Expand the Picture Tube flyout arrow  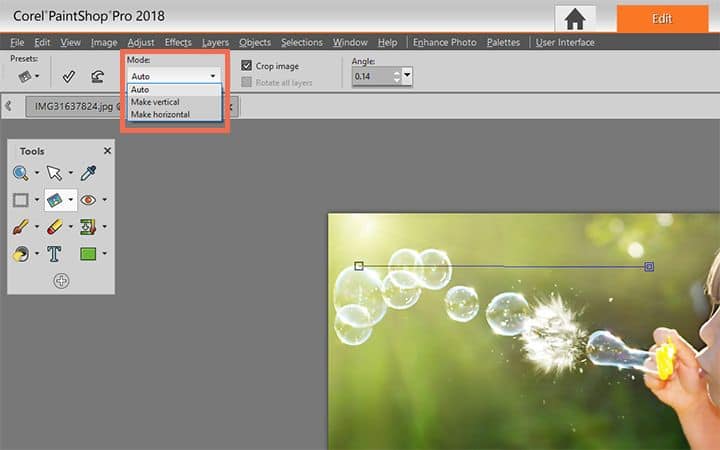[x=105, y=226]
